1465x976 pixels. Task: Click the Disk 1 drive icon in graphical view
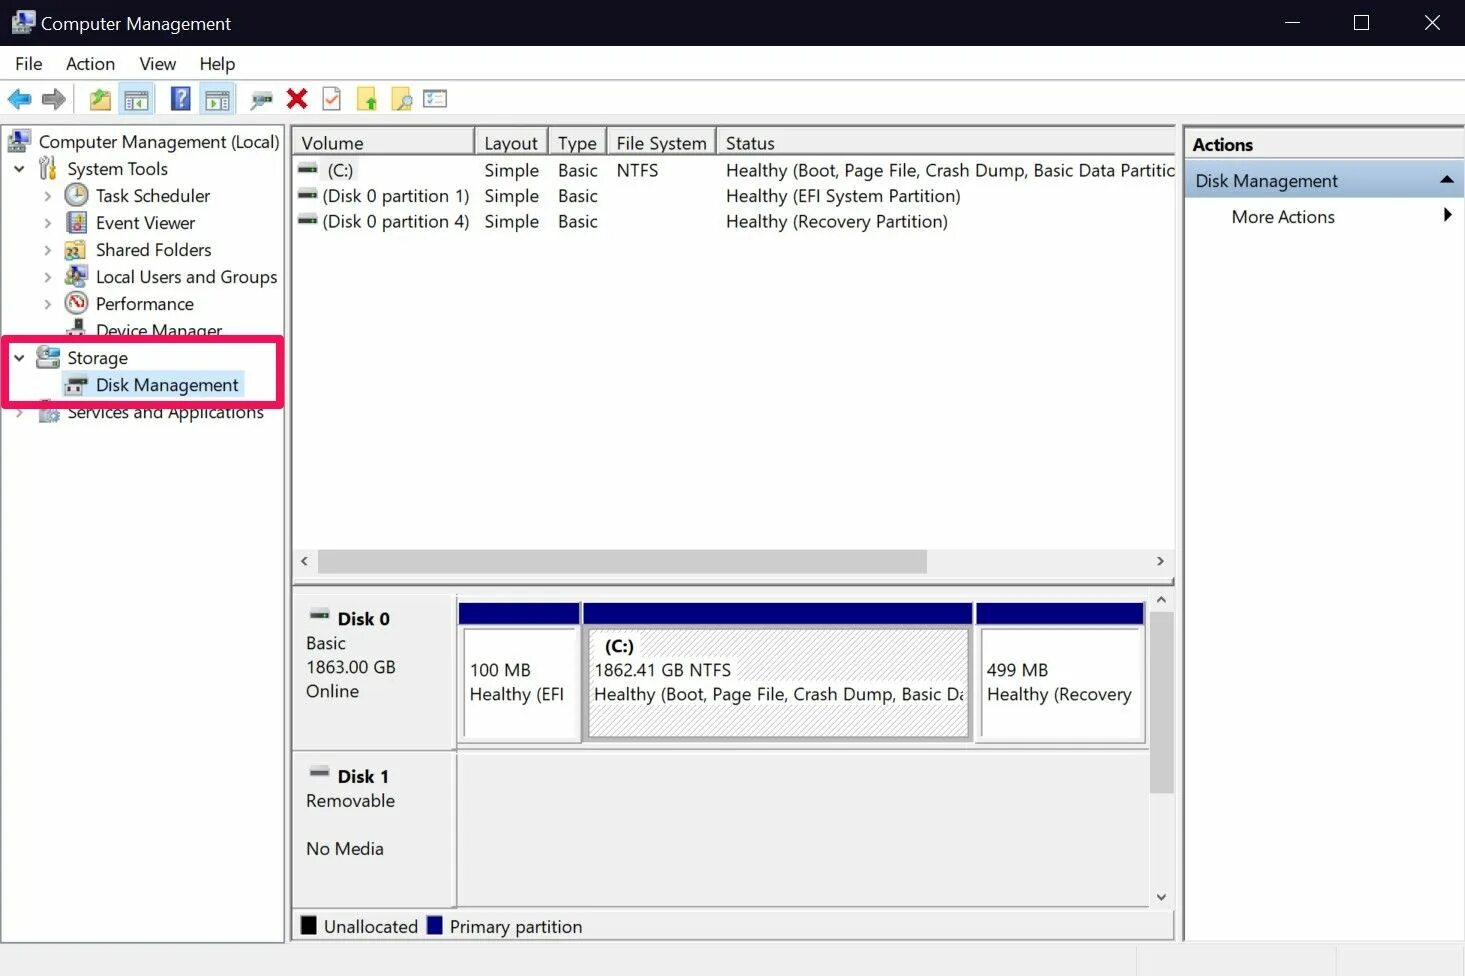click(x=319, y=772)
